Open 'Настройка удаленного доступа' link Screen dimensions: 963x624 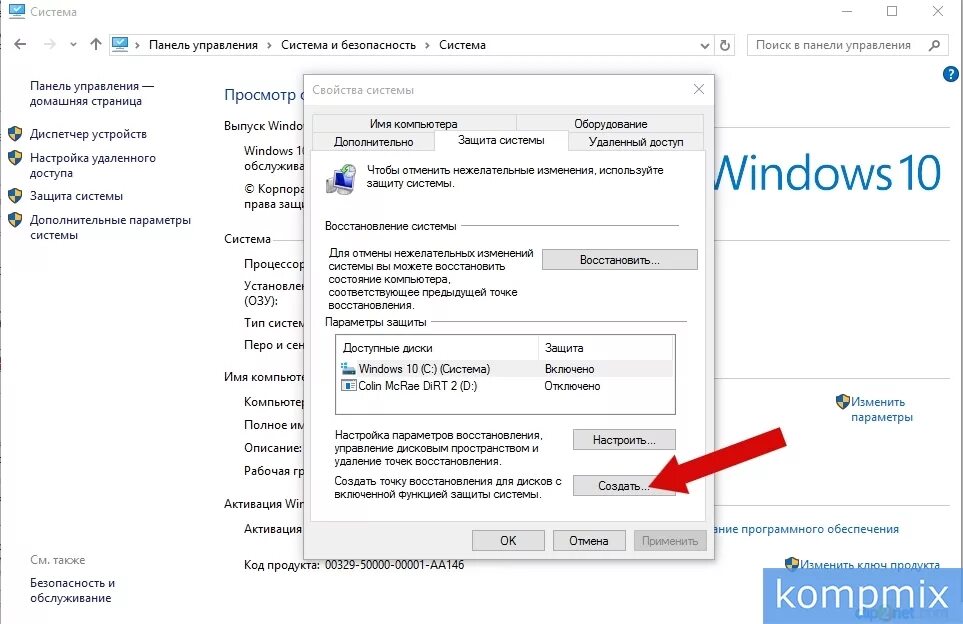[93, 165]
